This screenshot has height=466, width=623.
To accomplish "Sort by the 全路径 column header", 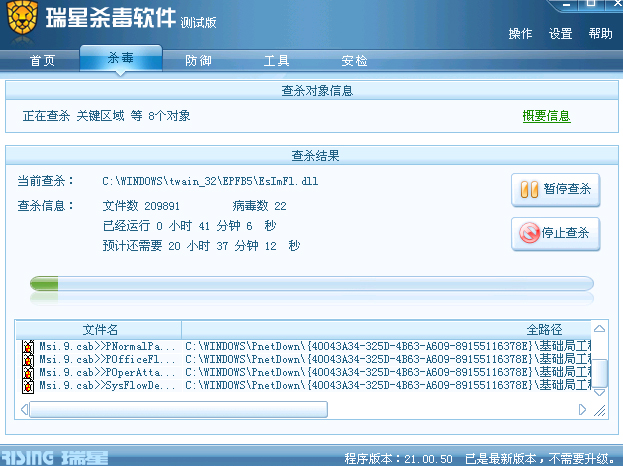I will [387, 329].
